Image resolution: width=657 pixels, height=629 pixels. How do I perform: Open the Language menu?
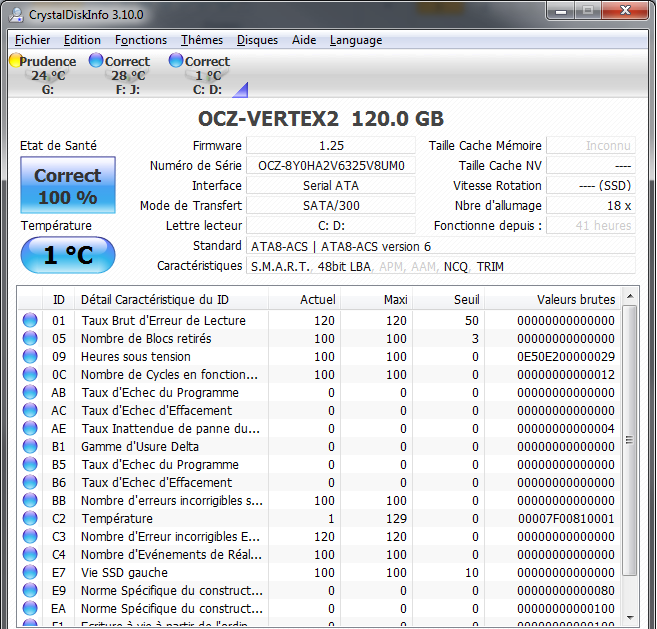point(355,40)
